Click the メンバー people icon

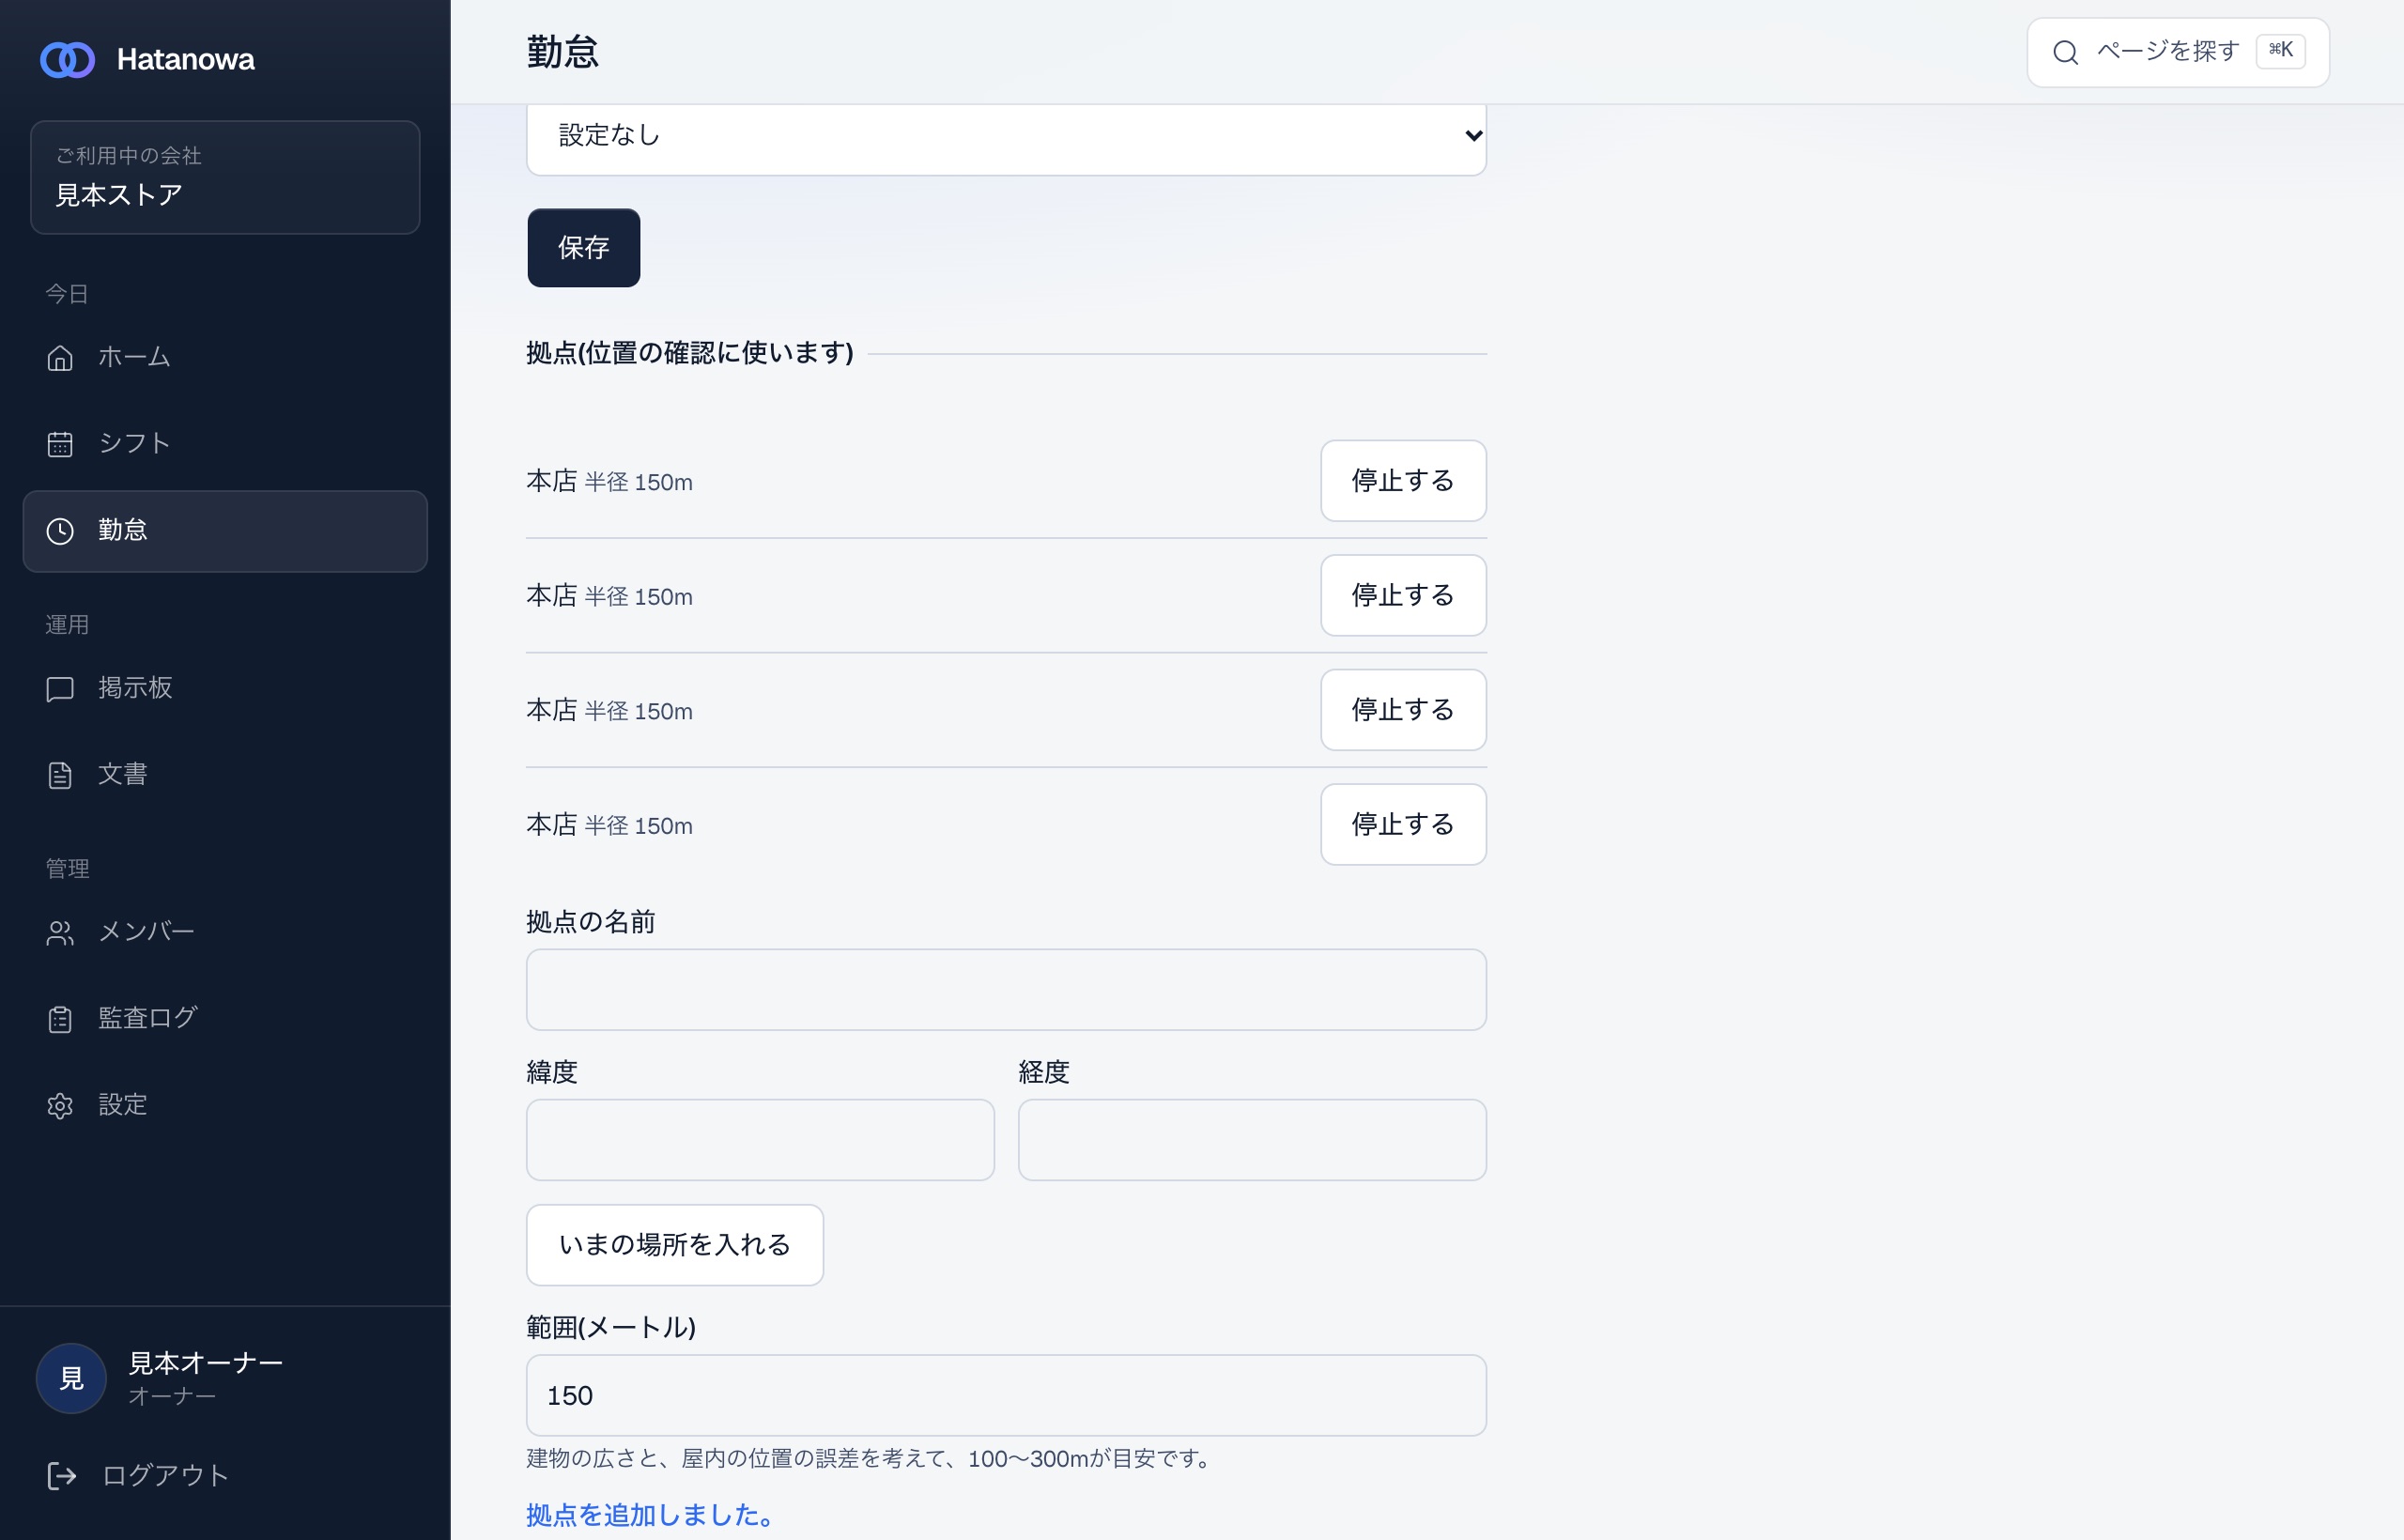tap(60, 933)
